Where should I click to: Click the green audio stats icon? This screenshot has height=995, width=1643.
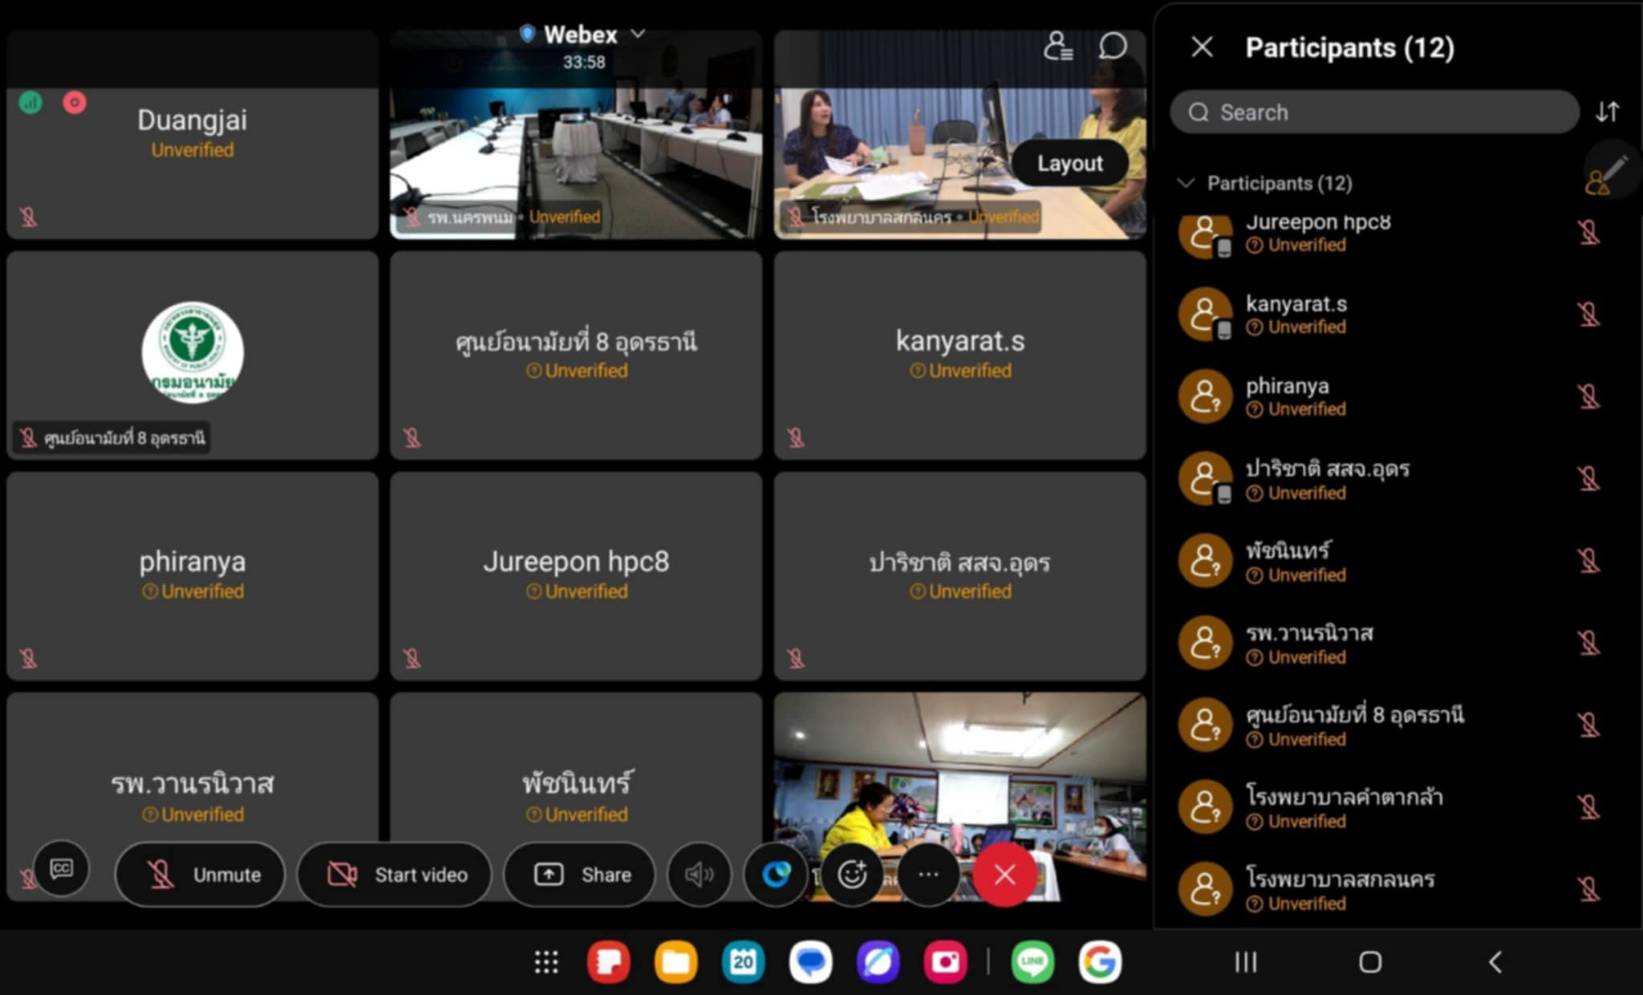[30, 102]
